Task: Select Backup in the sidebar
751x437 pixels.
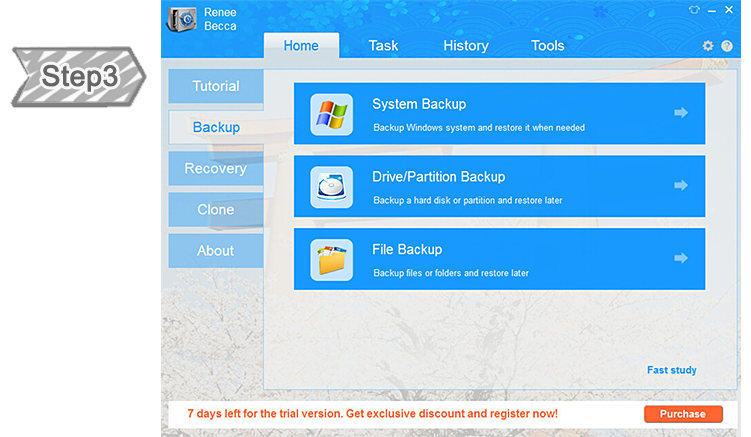Action: pos(216,127)
